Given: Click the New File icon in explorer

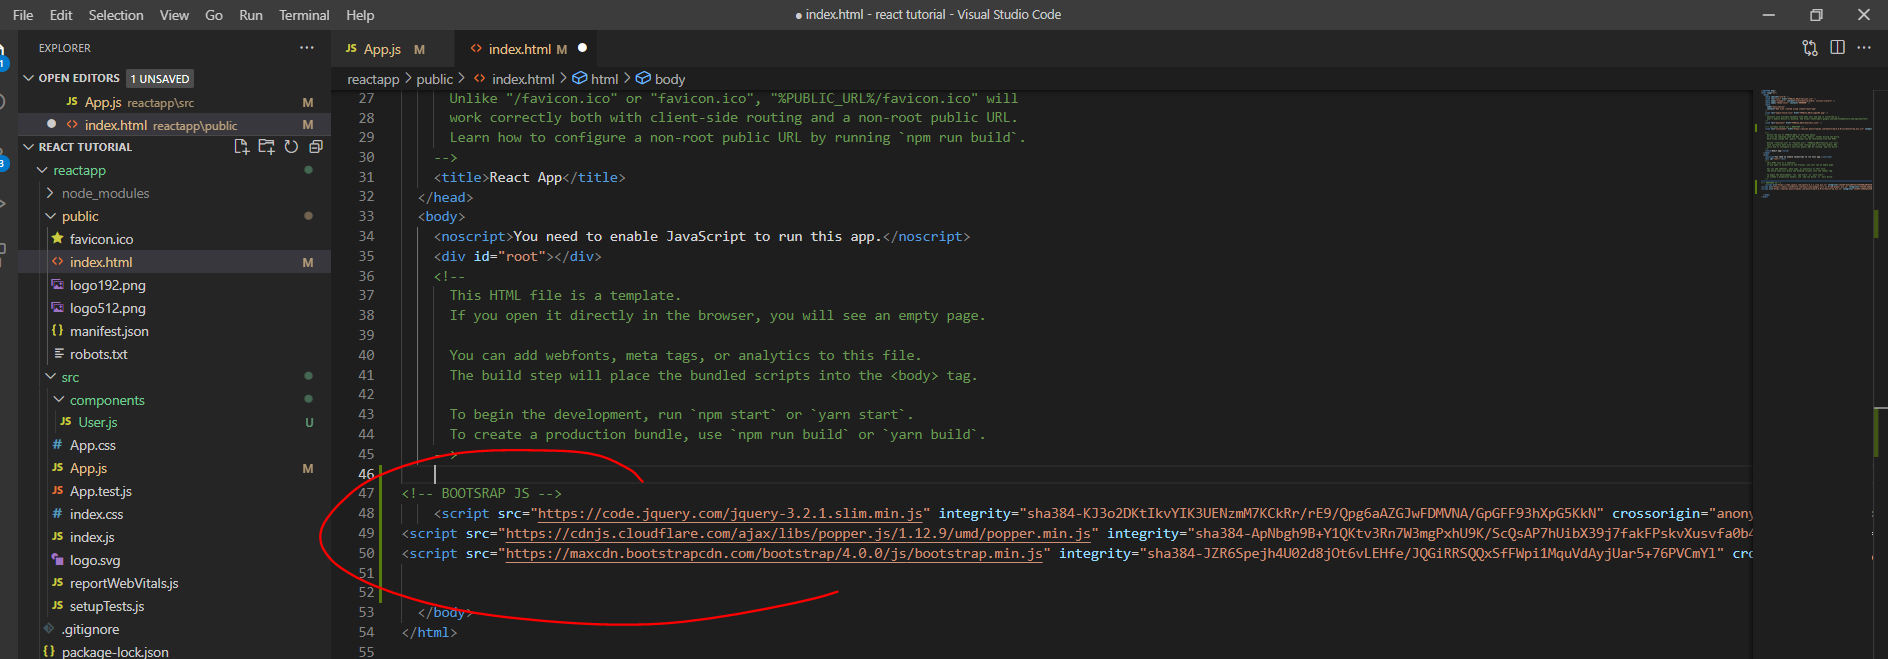Looking at the screenshot, I should [x=241, y=147].
